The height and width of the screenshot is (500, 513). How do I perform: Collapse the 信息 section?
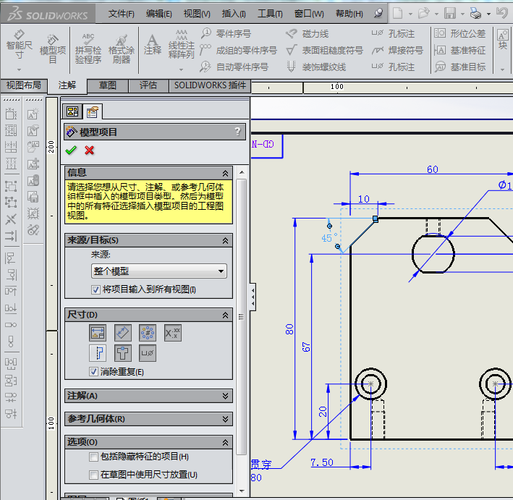pos(225,173)
